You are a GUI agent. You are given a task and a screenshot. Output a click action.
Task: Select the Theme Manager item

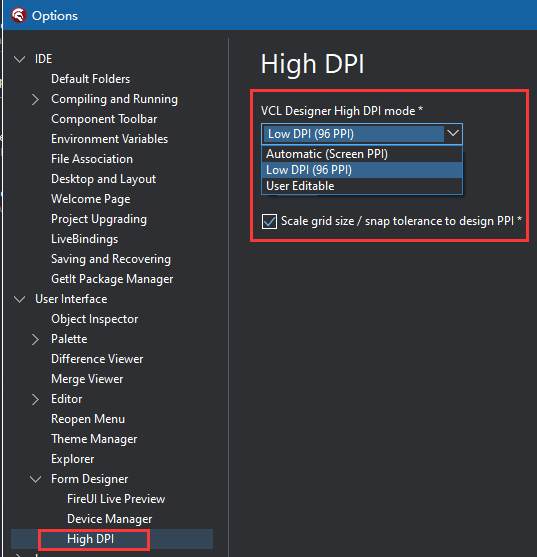point(94,439)
